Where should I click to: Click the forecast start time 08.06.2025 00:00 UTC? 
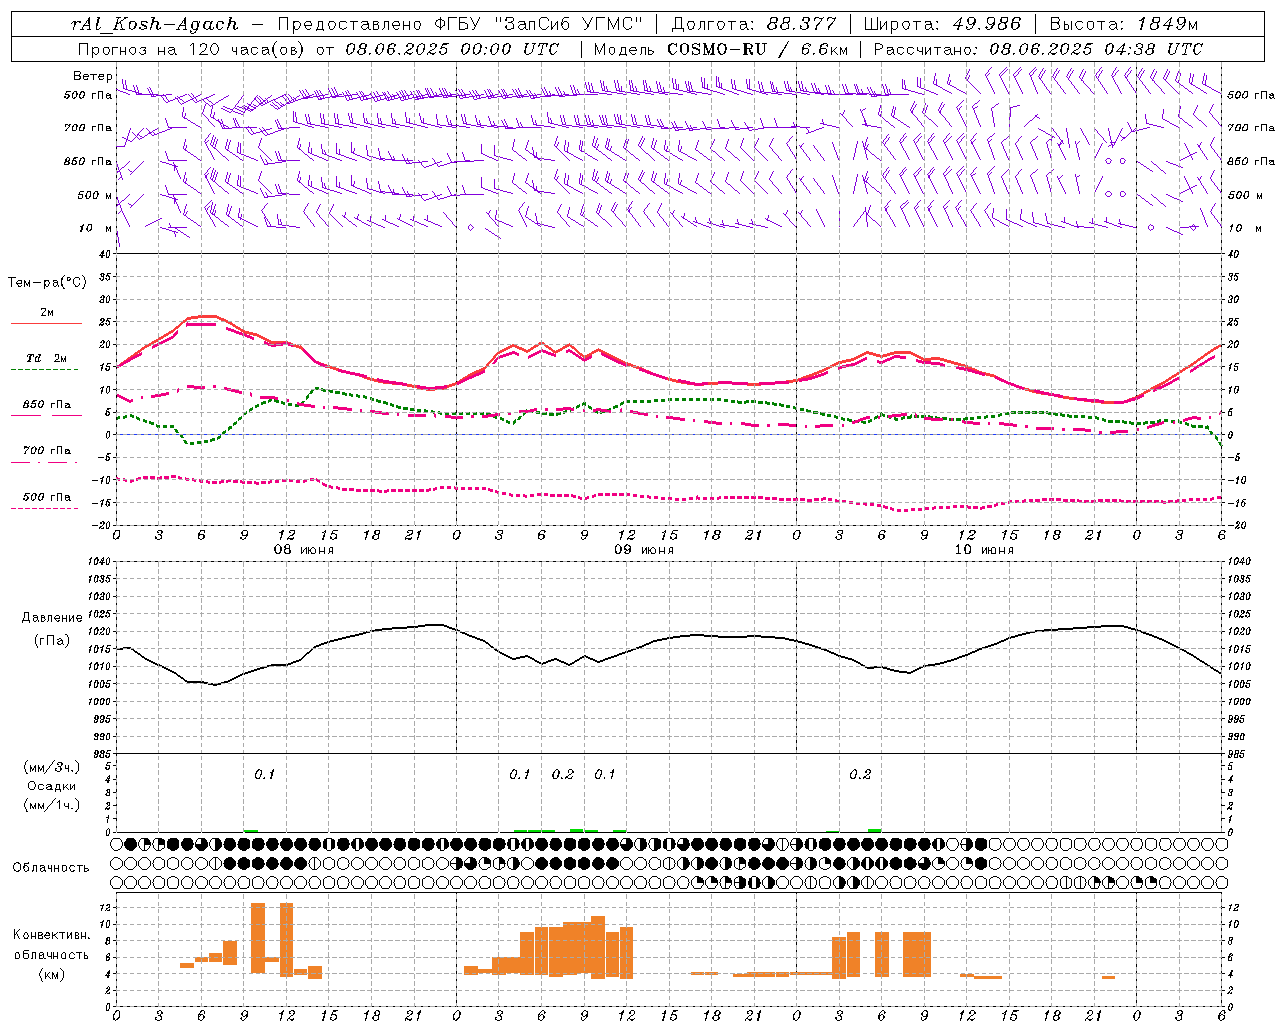pos(452,49)
